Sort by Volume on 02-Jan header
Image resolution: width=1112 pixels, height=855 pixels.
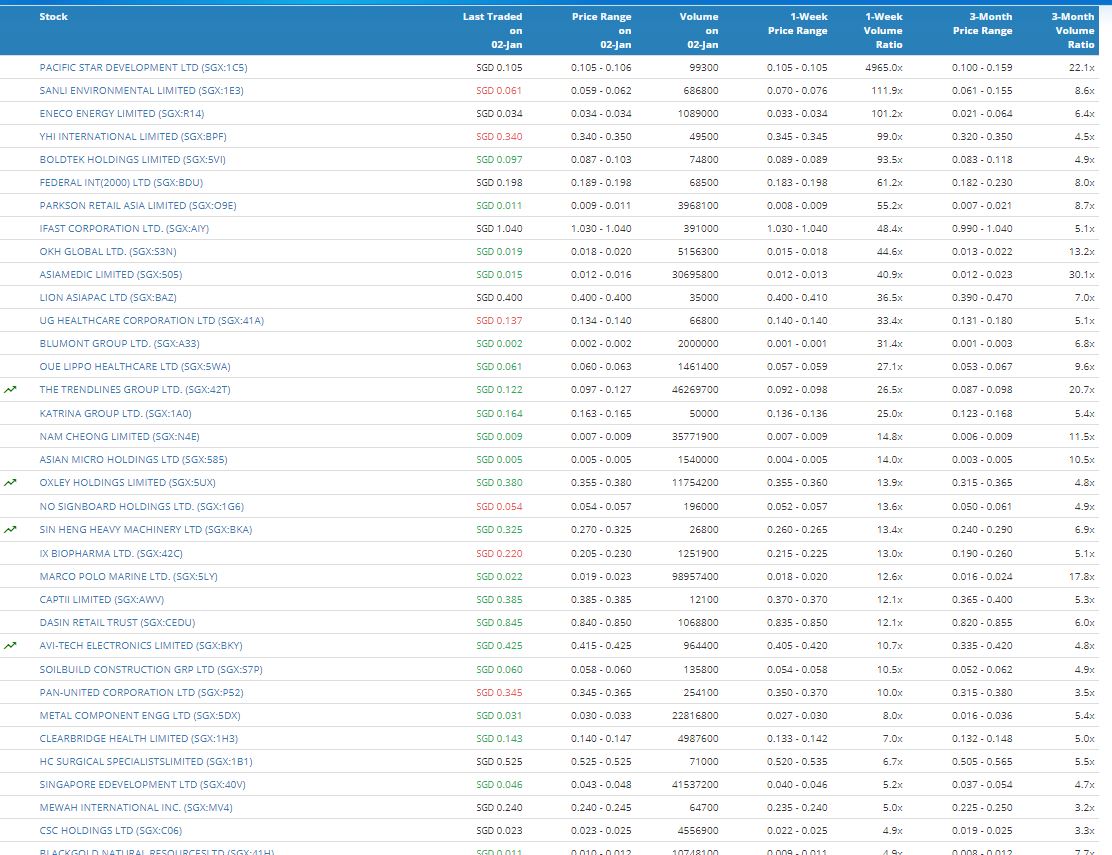[699, 30]
